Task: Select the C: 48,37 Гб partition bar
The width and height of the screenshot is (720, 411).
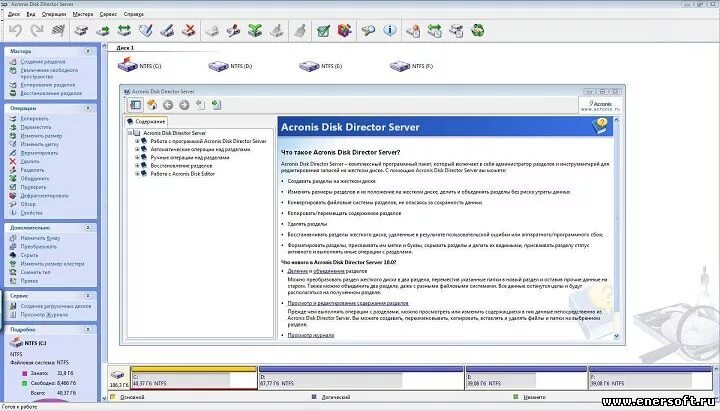Action: (x=193, y=378)
